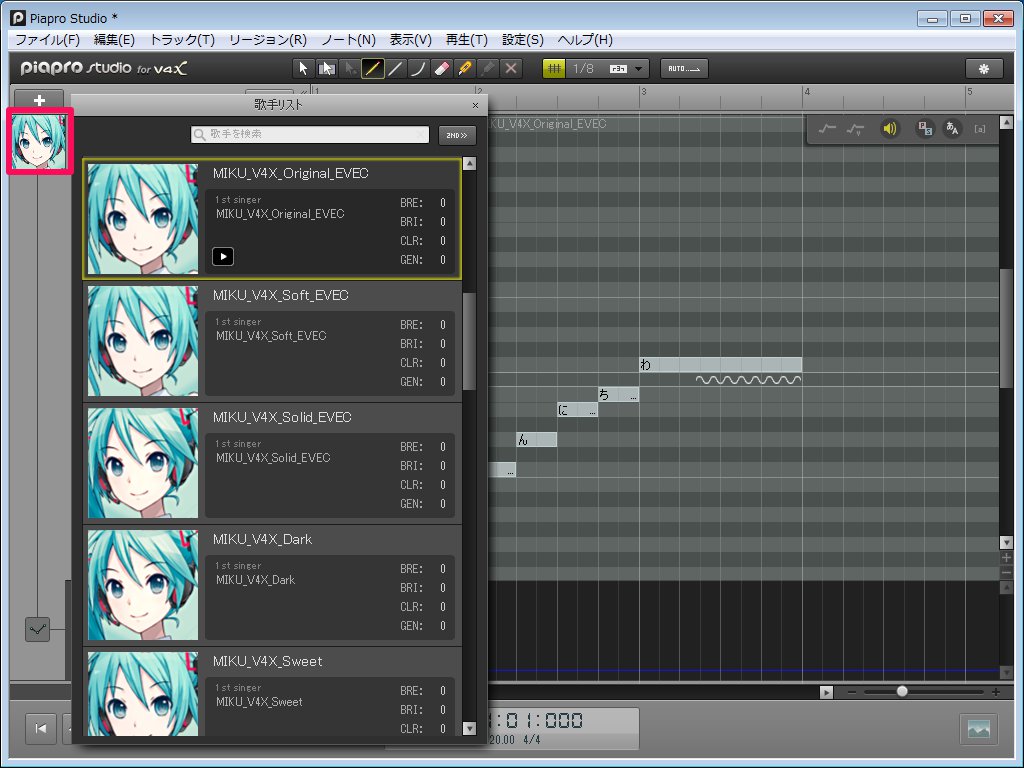Toggle the yellow speaker note audition
The height and width of the screenshot is (768, 1024).
tap(889, 129)
